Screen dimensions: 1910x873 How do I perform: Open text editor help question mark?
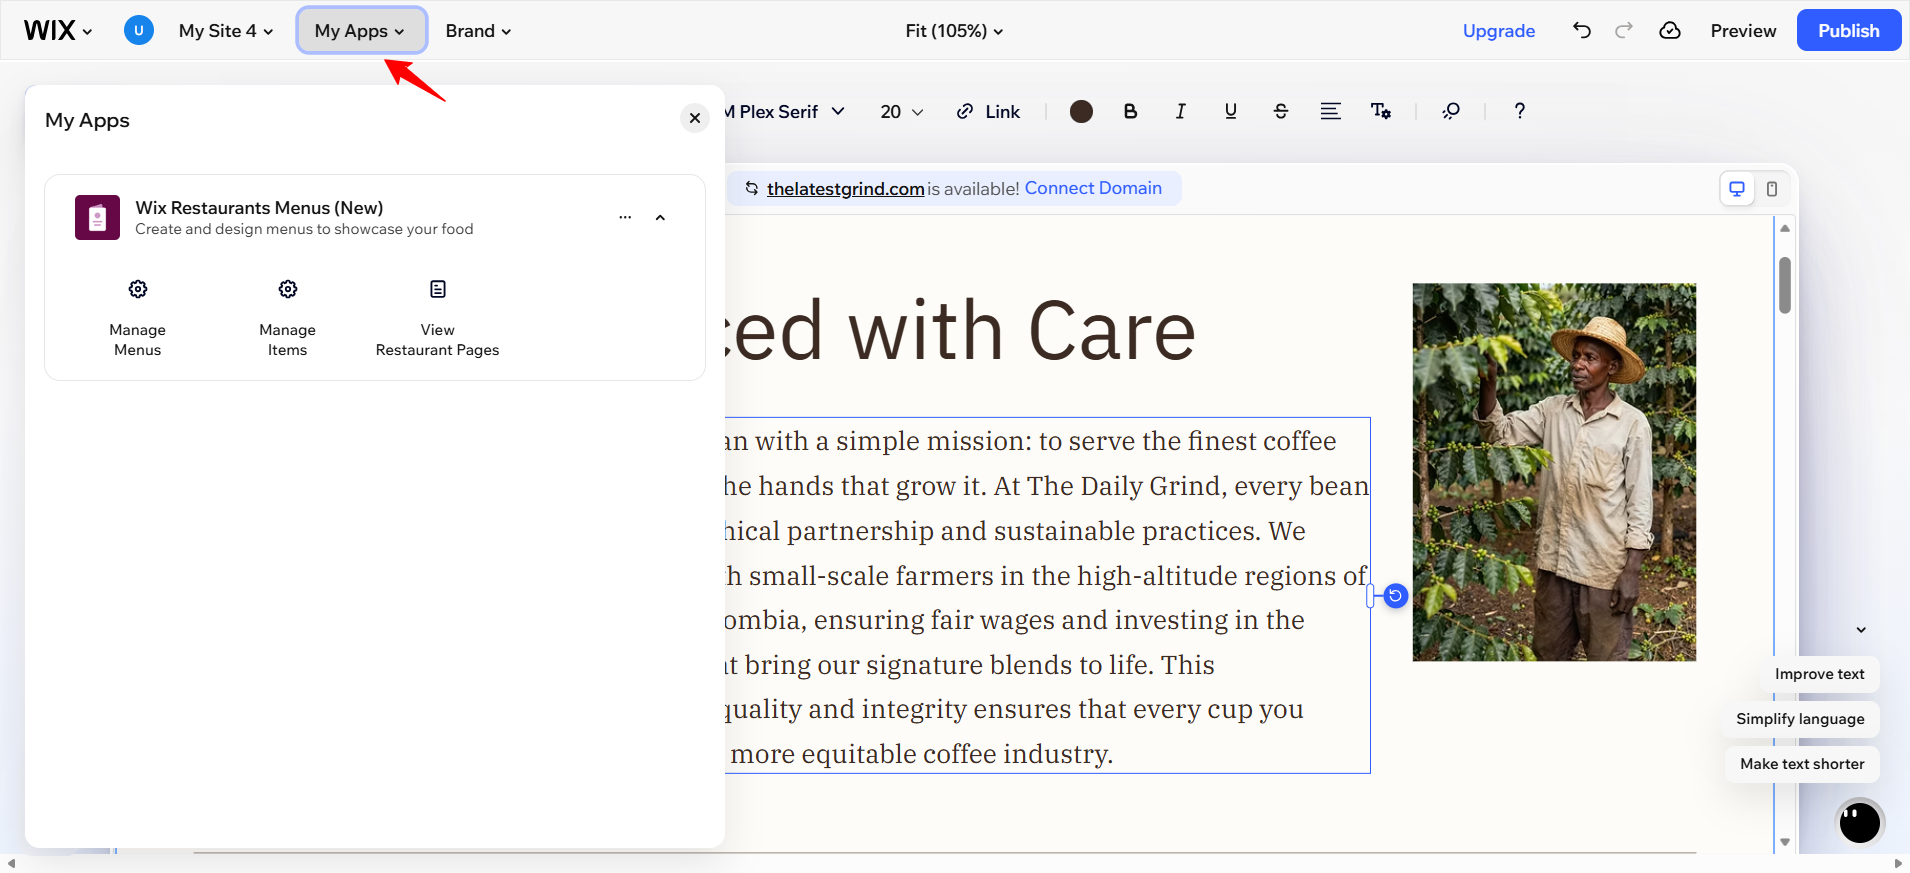click(x=1519, y=111)
